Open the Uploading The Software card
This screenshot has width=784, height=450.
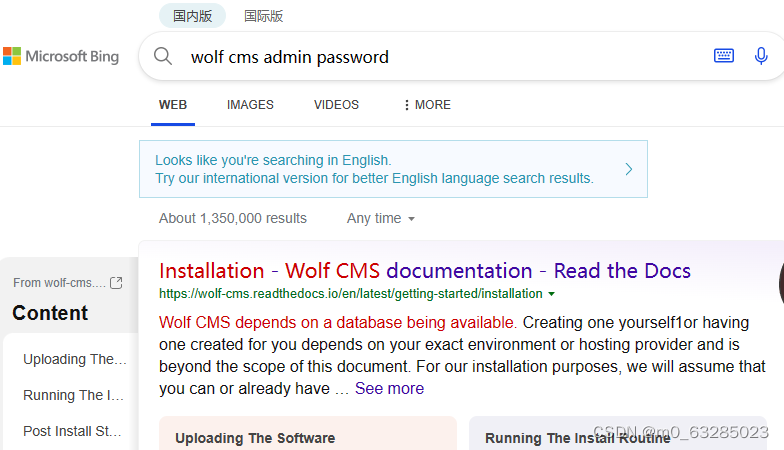point(308,434)
